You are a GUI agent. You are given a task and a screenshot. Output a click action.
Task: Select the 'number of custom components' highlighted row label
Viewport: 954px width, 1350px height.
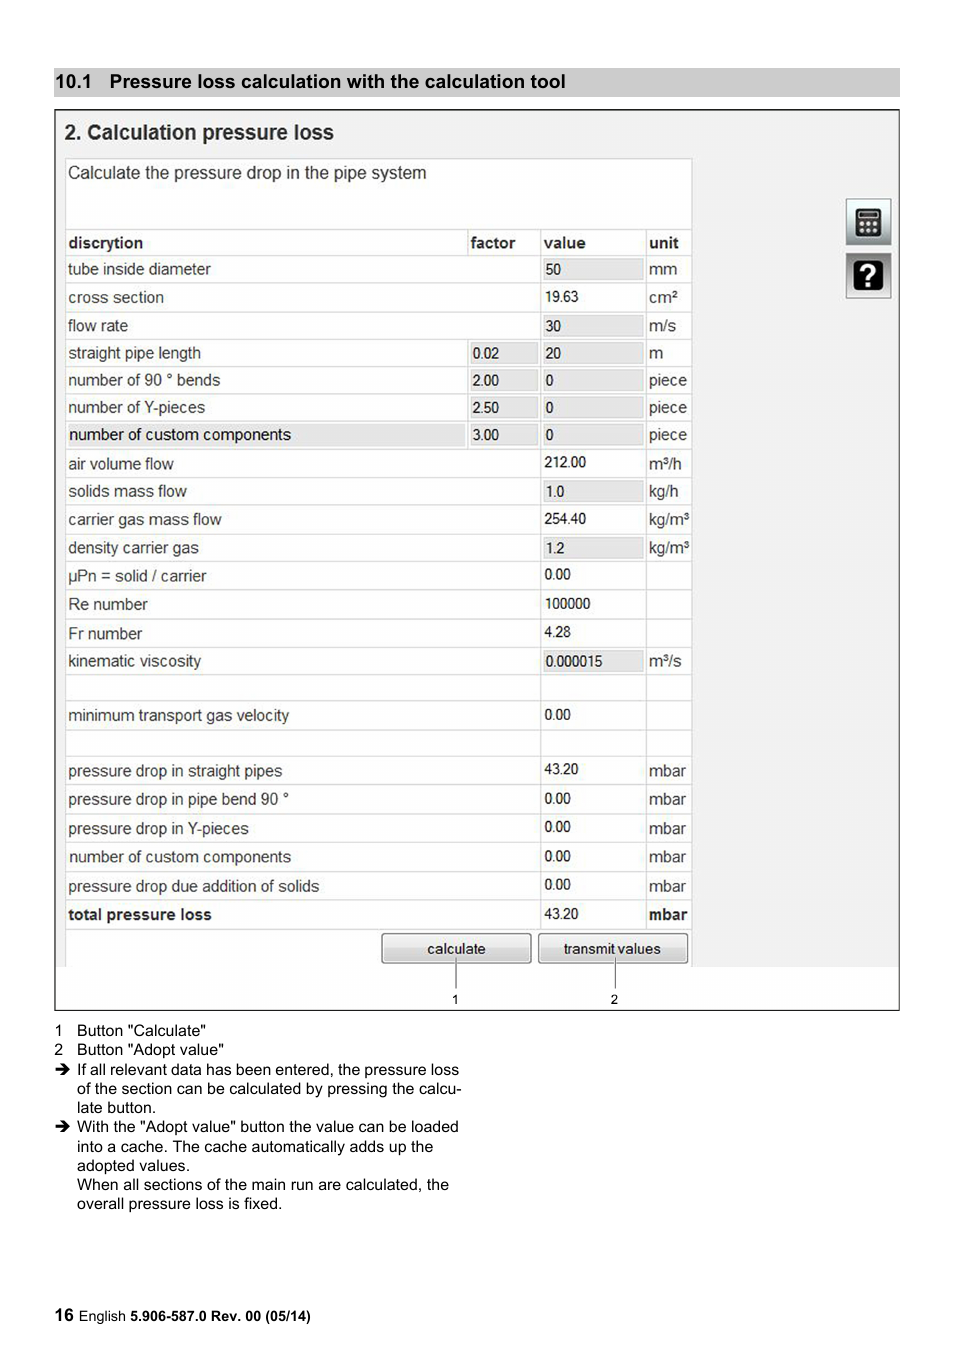[180, 435]
